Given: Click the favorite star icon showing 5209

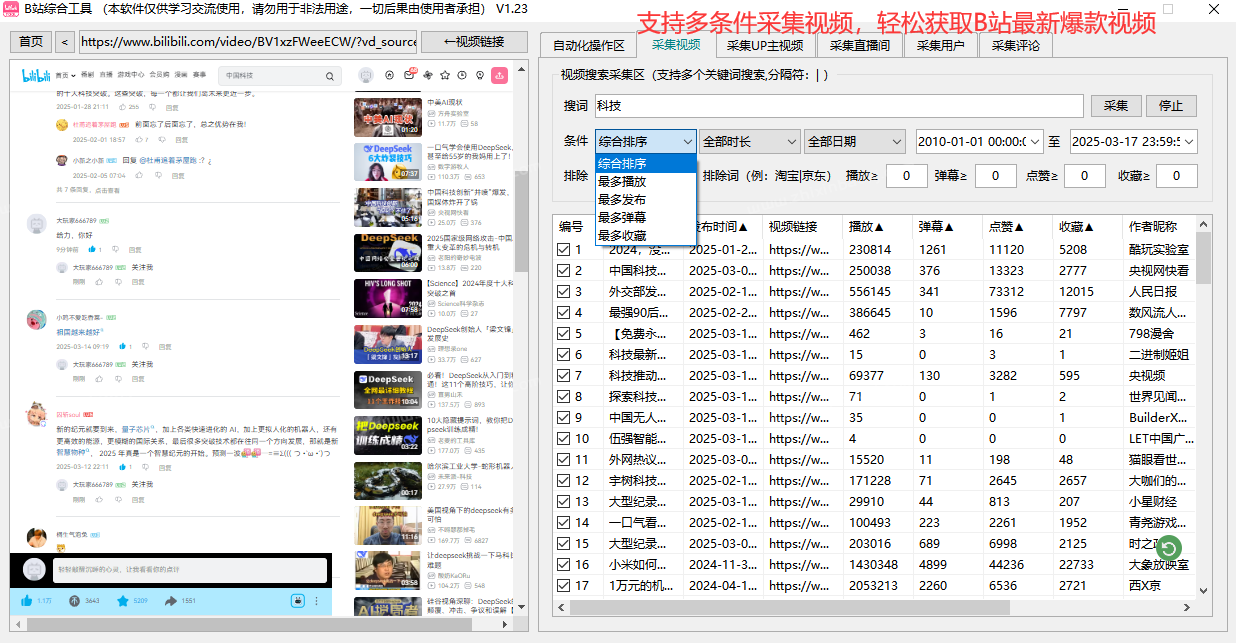Looking at the screenshot, I should point(122,601).
